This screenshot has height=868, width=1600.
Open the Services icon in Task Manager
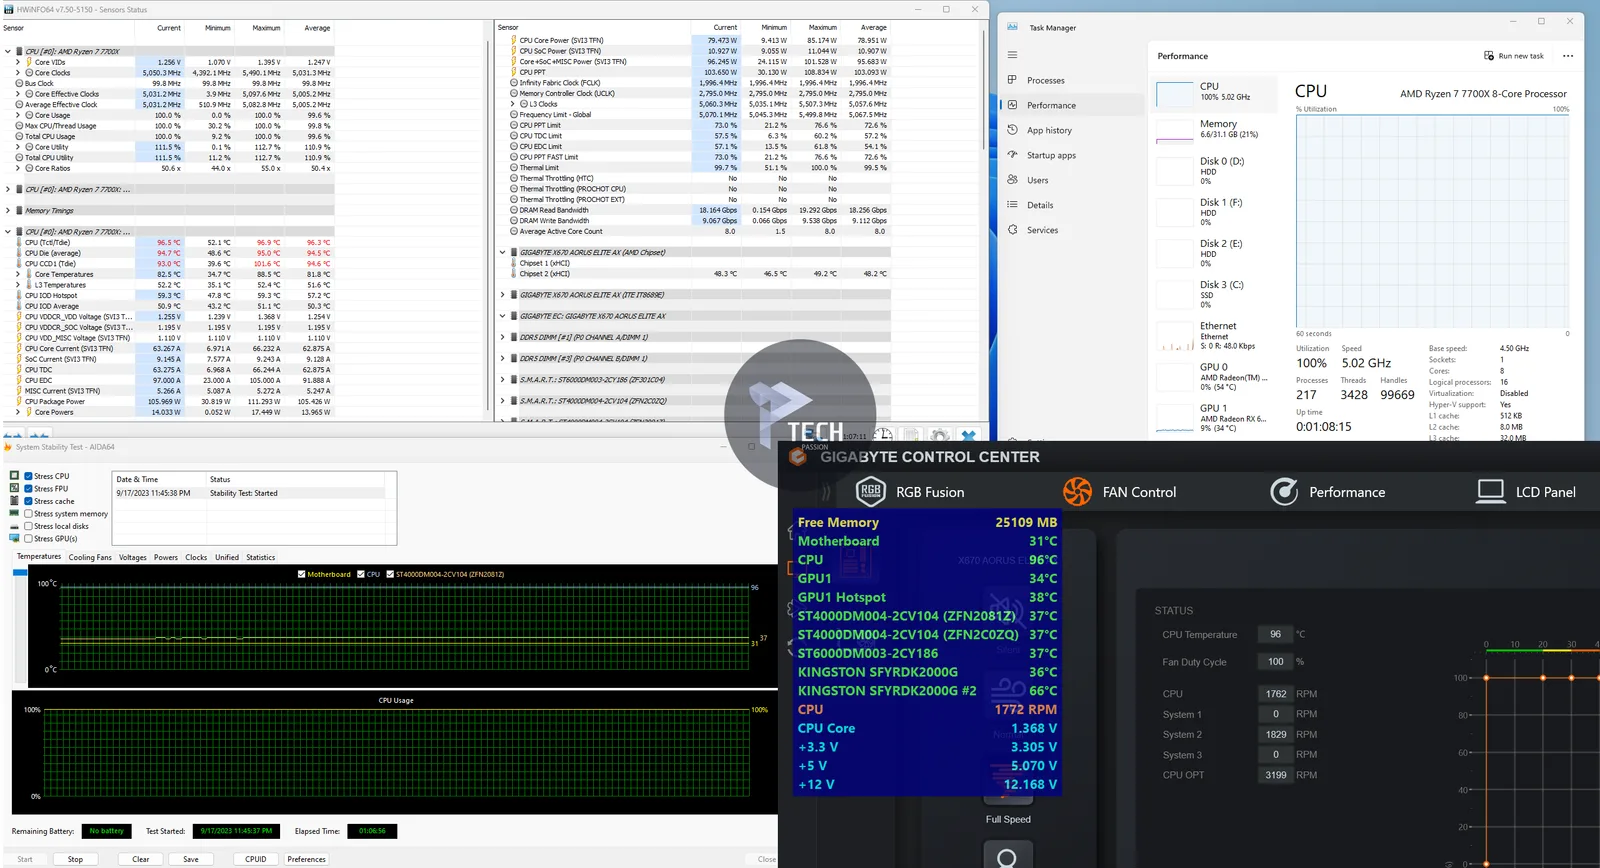pyautogui.click(x=1012, y=230)
